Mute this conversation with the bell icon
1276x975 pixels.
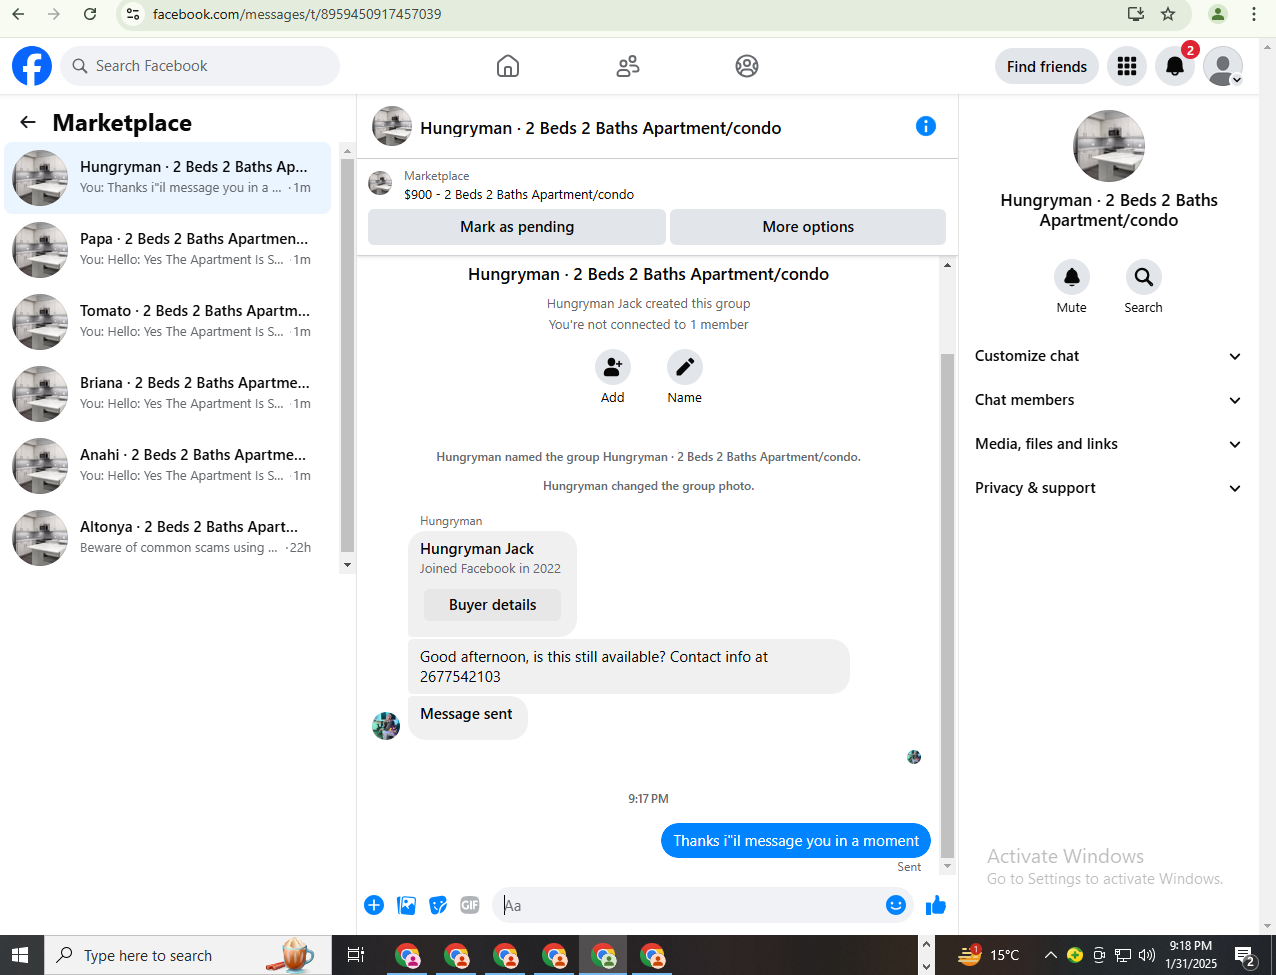(x=1072, y=277)
